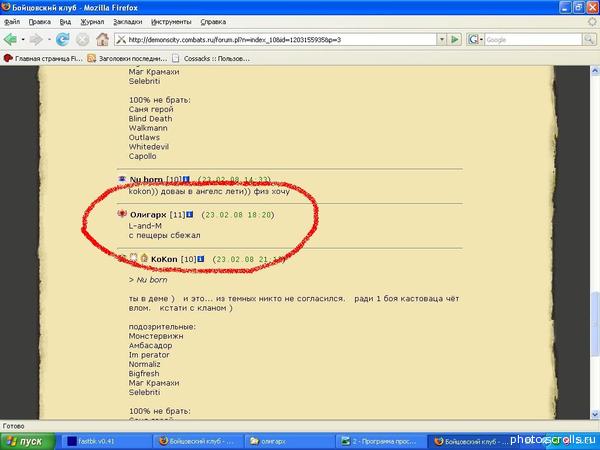Click the Forward arrow in the toolbar
The image size is (600, 450).
(x=36, y=39)
